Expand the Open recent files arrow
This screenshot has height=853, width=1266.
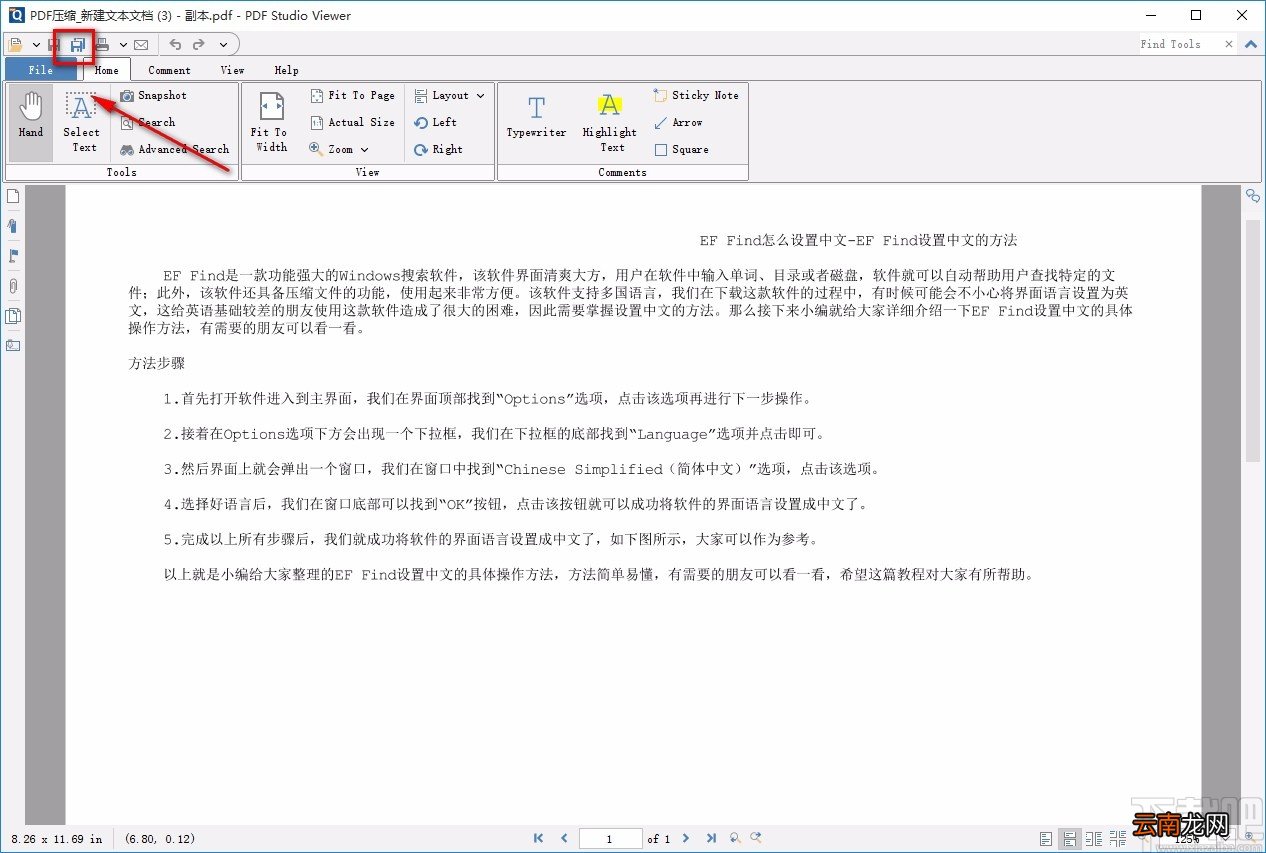pos(36,44)
